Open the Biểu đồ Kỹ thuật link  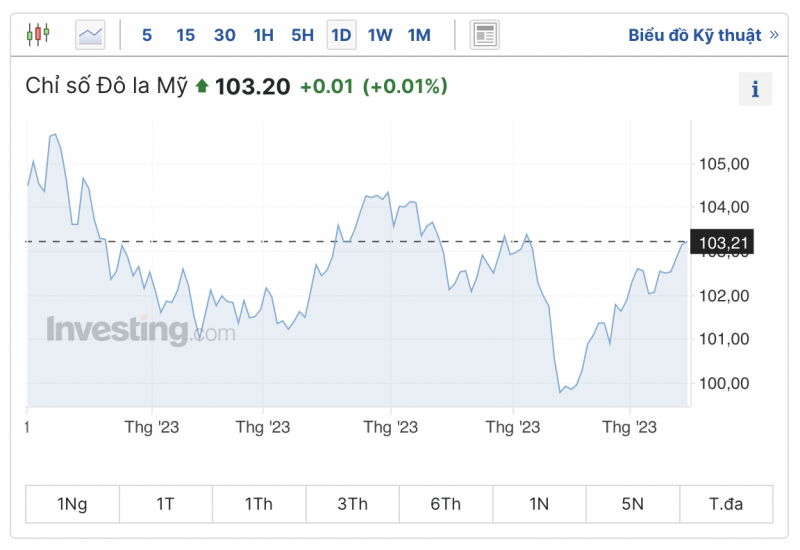click(703, 35)
